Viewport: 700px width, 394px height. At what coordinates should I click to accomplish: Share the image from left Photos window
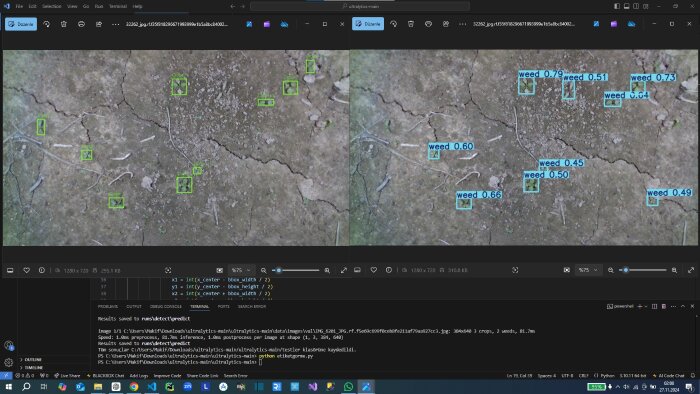(99, 24)
